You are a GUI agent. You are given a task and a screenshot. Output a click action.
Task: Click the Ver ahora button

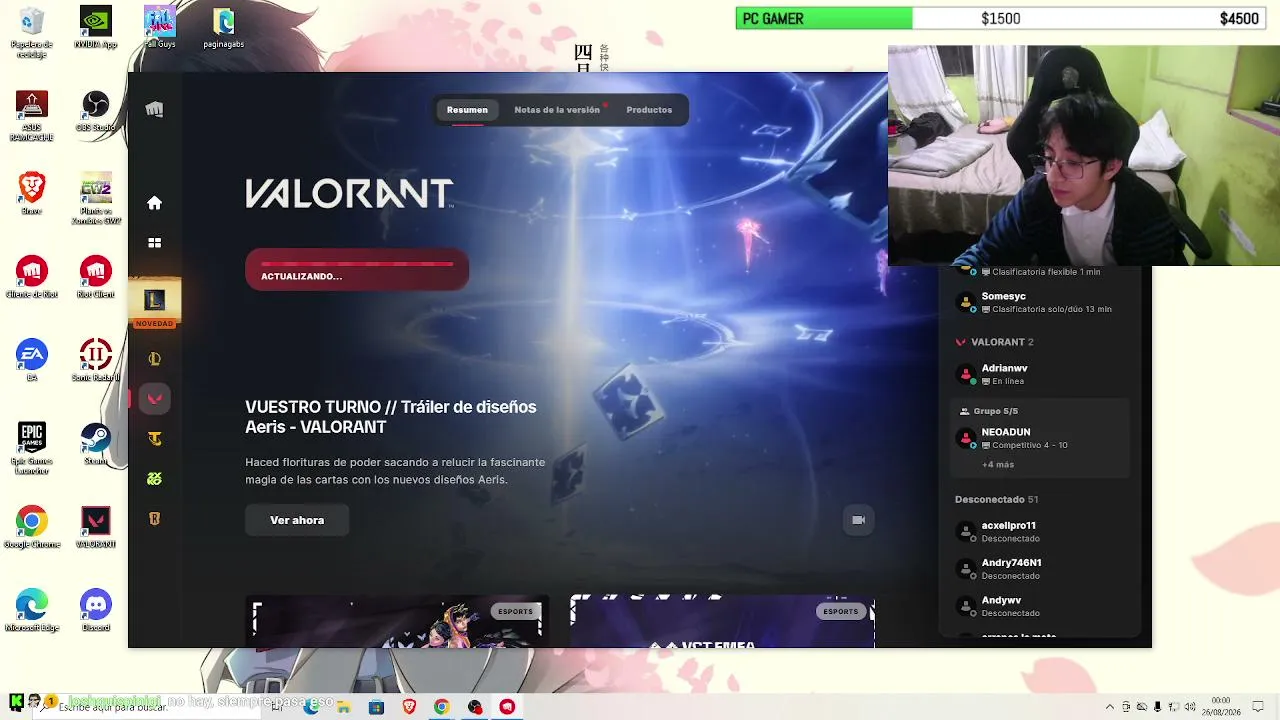click(297, 520)
